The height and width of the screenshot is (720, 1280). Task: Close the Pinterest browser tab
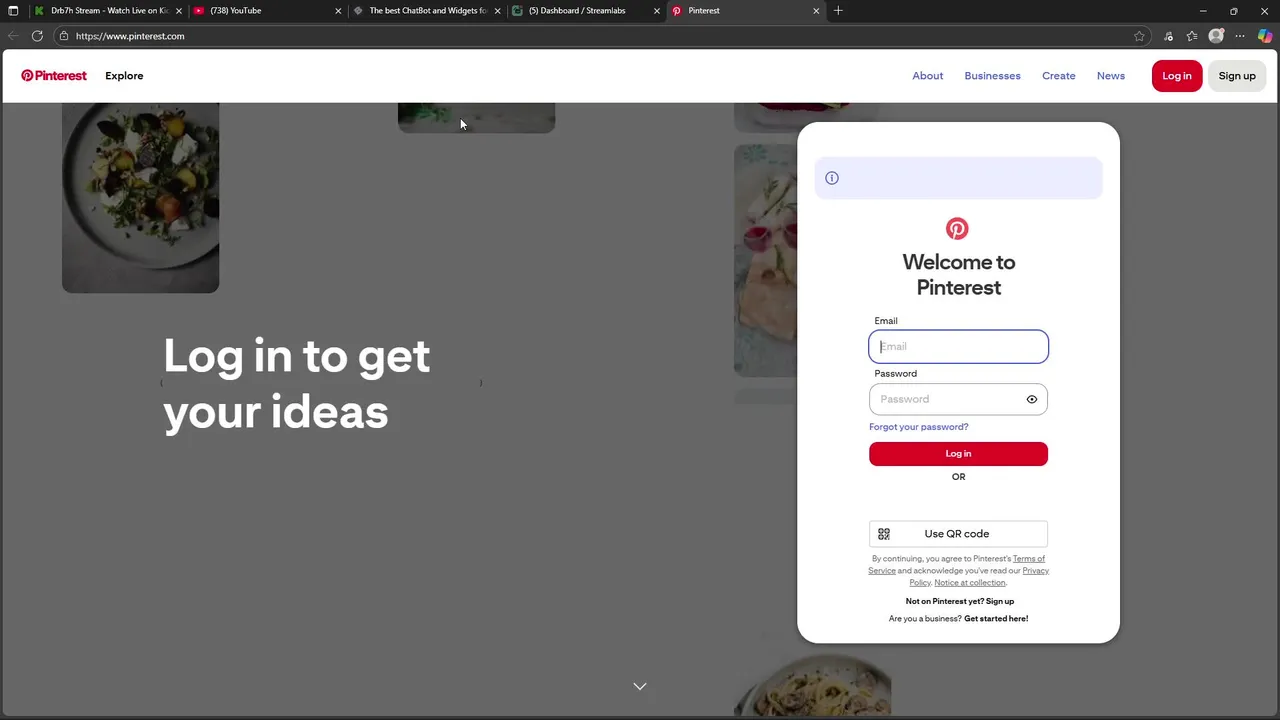pos(816,11)
